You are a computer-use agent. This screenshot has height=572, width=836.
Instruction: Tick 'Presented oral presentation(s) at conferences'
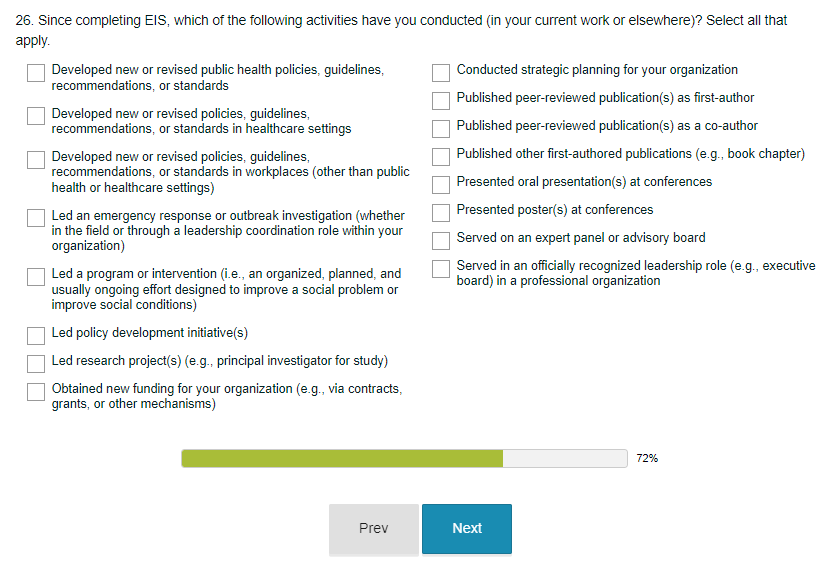coord(441,185)
